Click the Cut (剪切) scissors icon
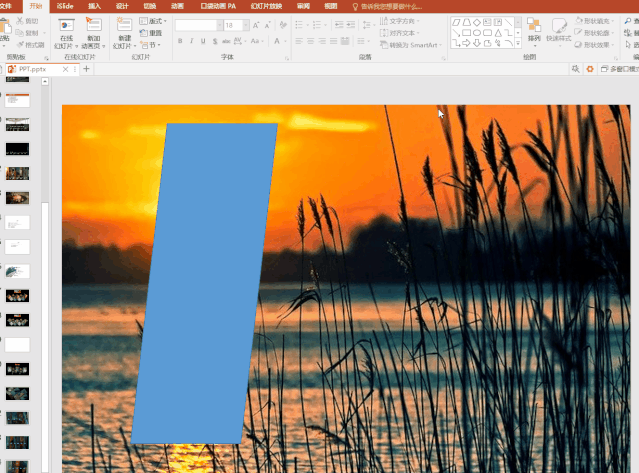Viewport: 639px width, 473px height. 20,21
